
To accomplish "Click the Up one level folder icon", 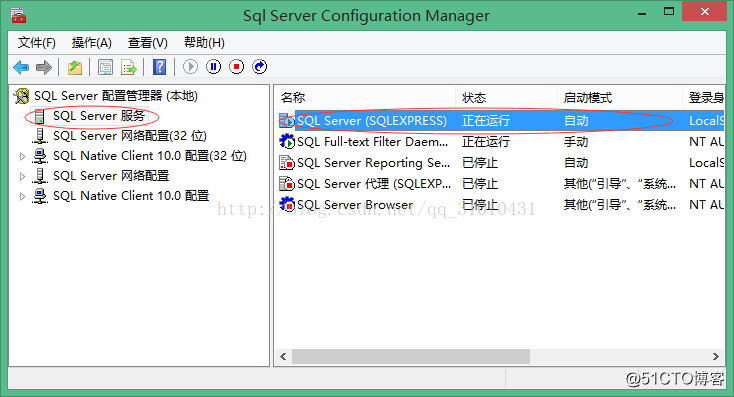I will click(75, 67).
